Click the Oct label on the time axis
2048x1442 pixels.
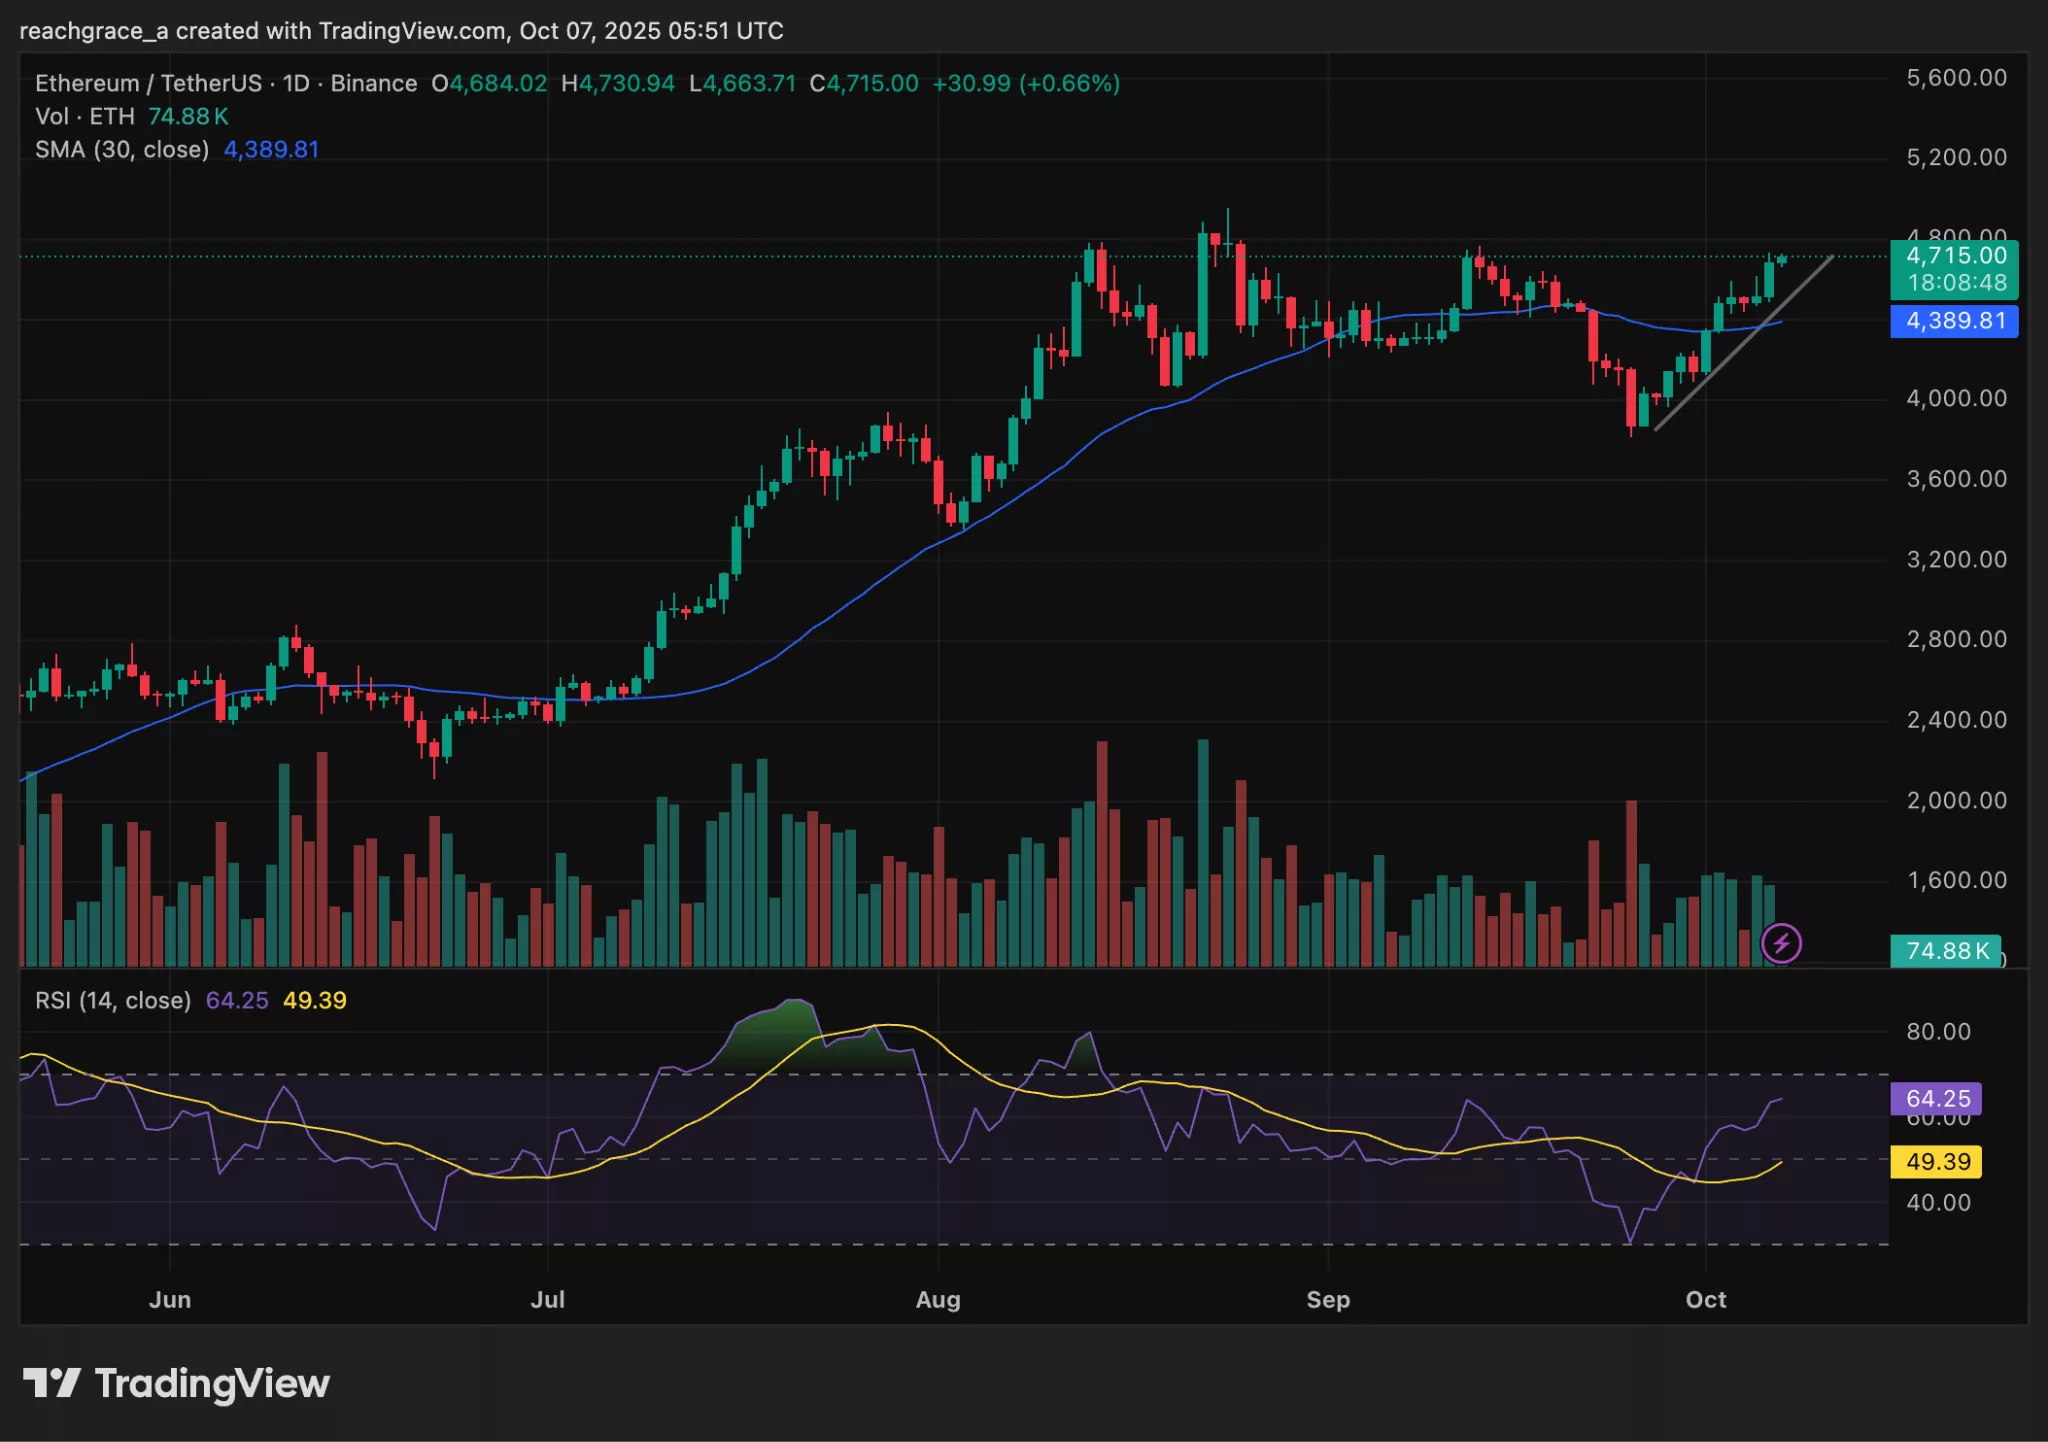click(1707, 1300)
